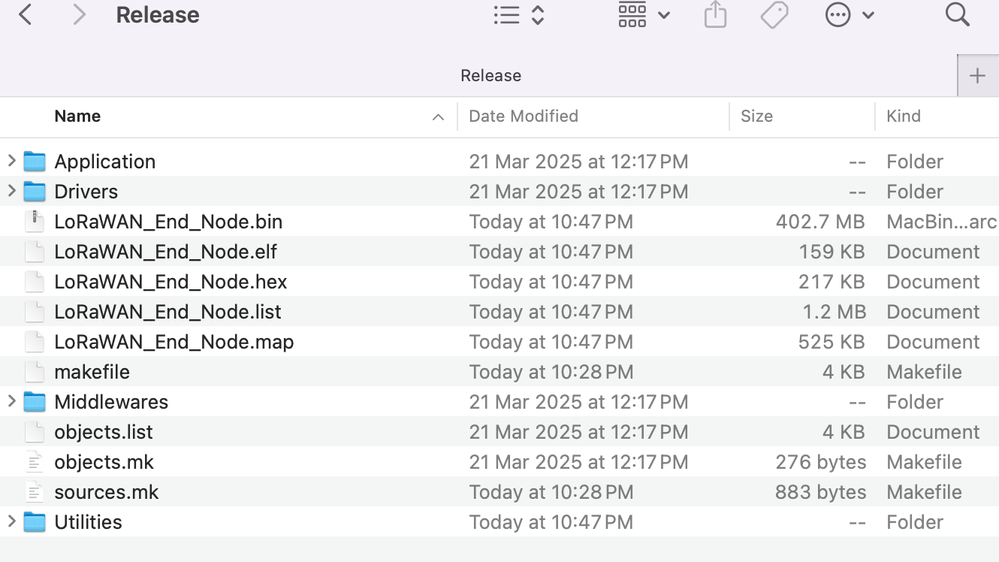
Task: Go forward with the right chevron
Action: (79, 15)
